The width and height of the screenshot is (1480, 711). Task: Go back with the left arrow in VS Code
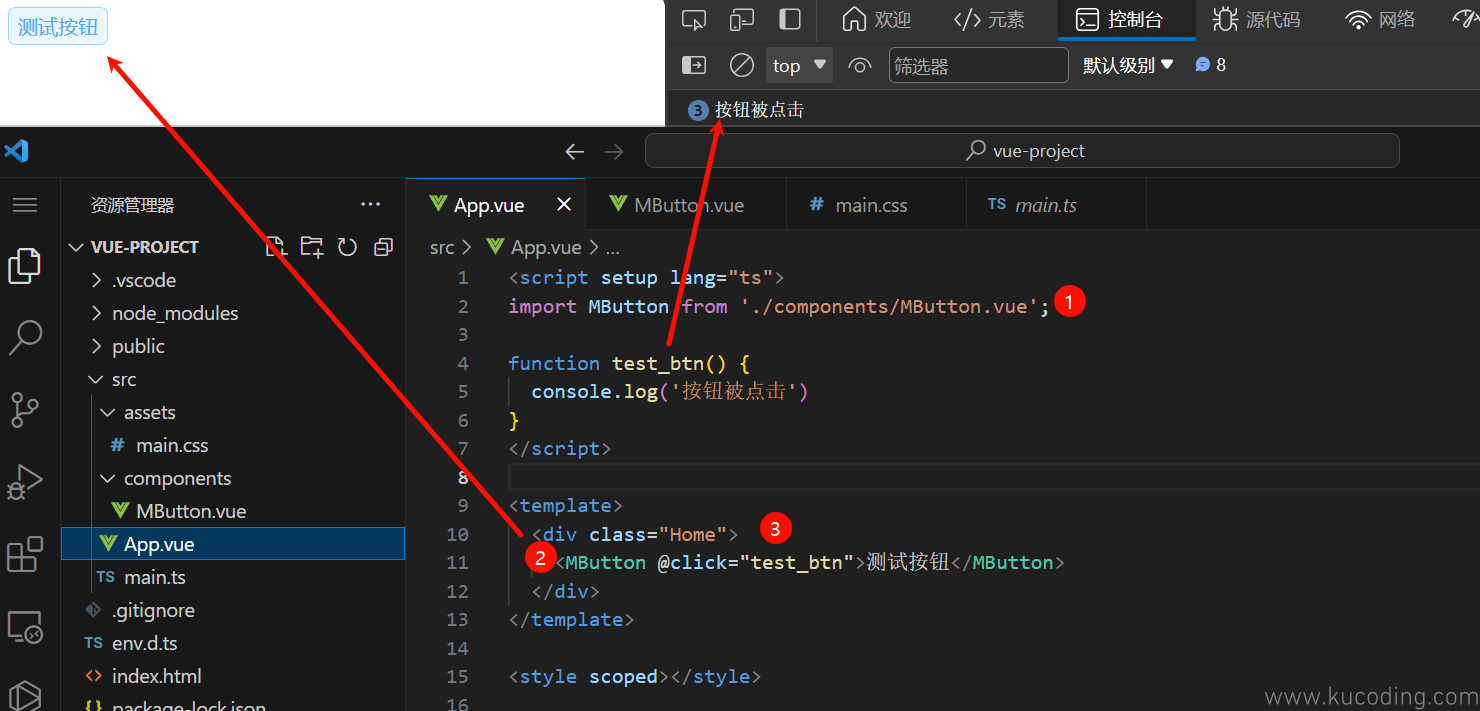(574, 151)
